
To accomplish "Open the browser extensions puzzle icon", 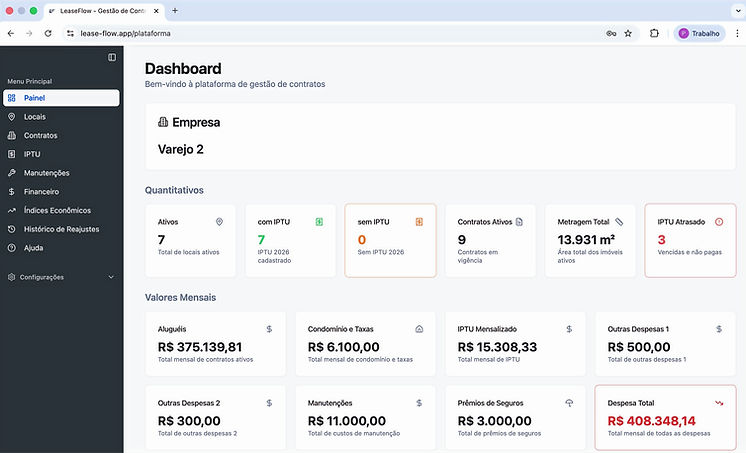I will (654, 33).
